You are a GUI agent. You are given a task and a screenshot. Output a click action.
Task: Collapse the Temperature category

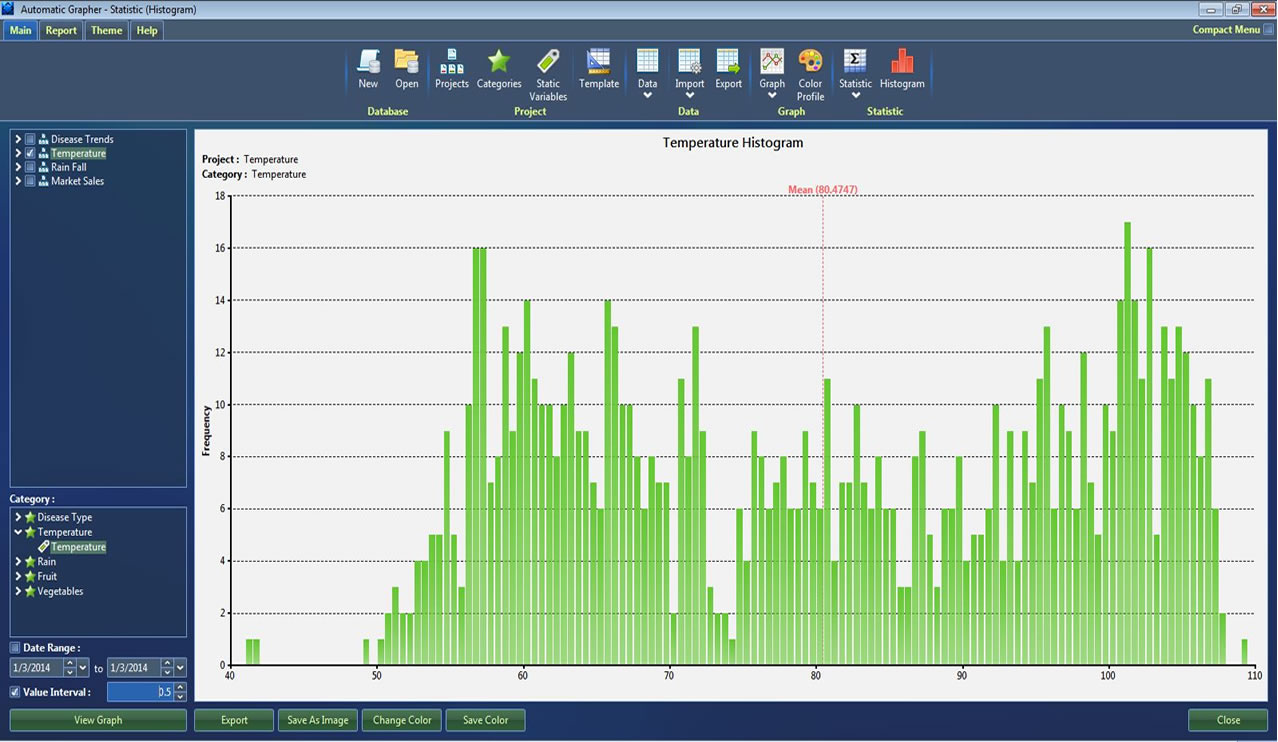tap(18, 532)
